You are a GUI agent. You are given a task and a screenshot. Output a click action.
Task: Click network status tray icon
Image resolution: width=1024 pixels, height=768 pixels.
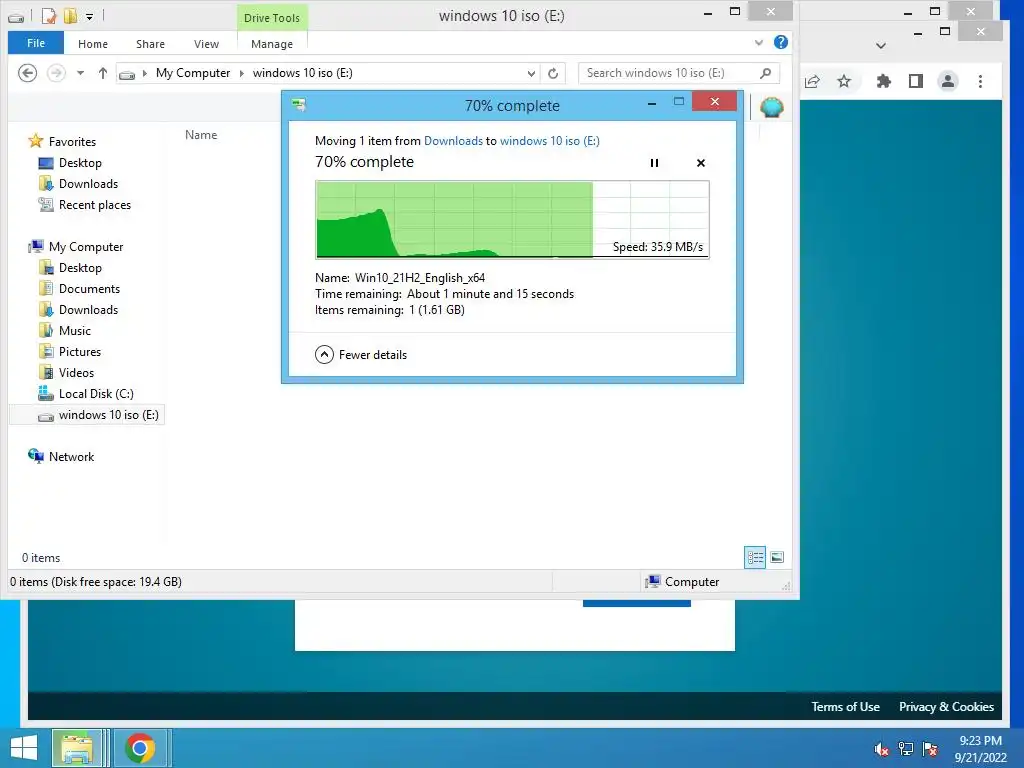click(x=906, y=749)
